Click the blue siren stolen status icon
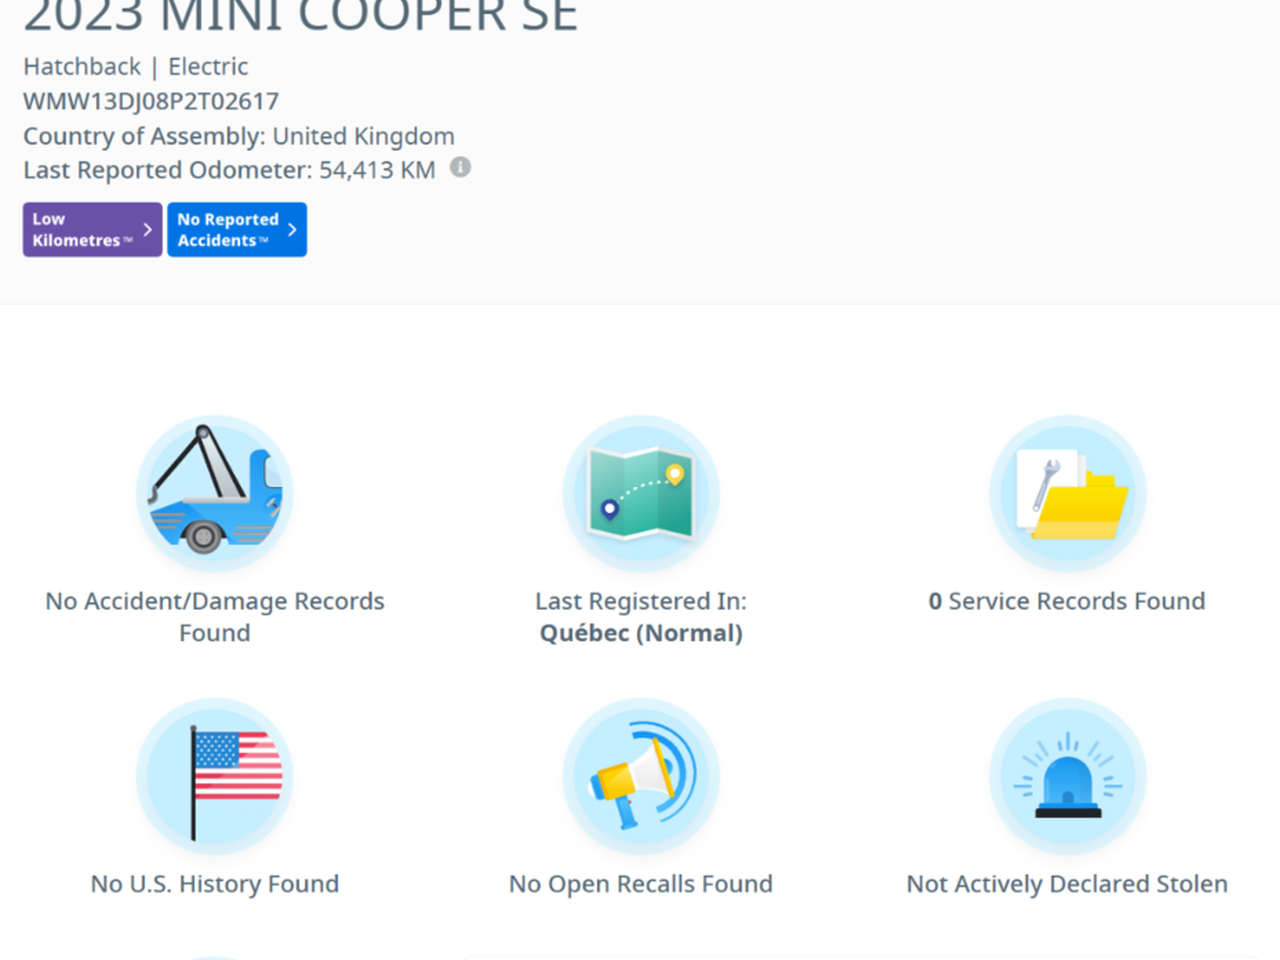This screenshot has width=1280, height=960. coord(1067,776)
